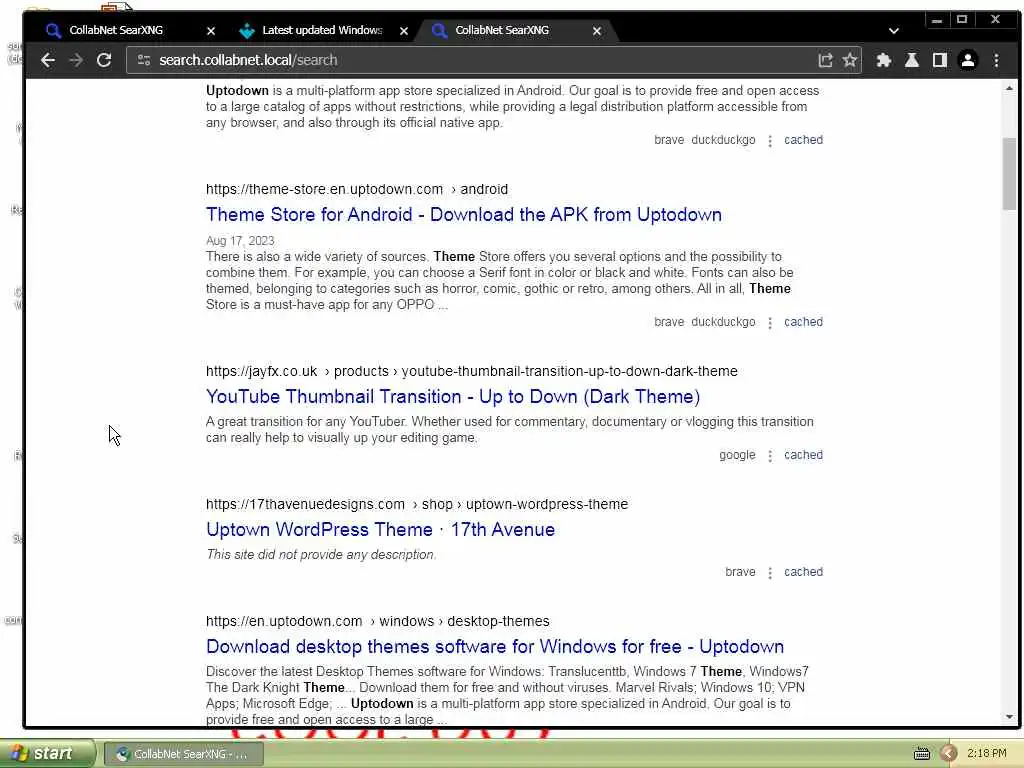Click CollabNet SearXNG taskbar button
The height and width of the screenshot is (768, 1024).
pyautogui.click(x=184, y=754)
